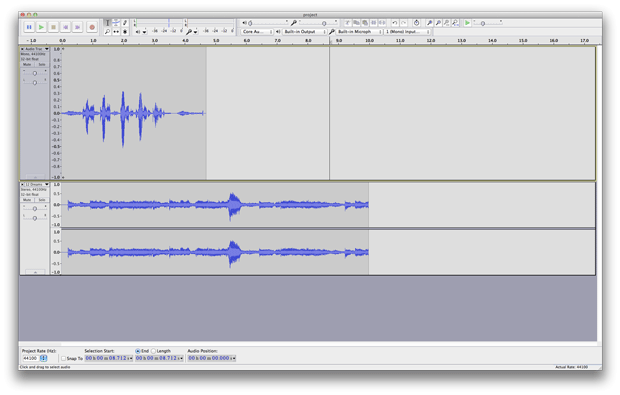Select the Multi-Tool (asterisk) mode
The width and height of the screenshot is (620, 395).
pos(125,32)
